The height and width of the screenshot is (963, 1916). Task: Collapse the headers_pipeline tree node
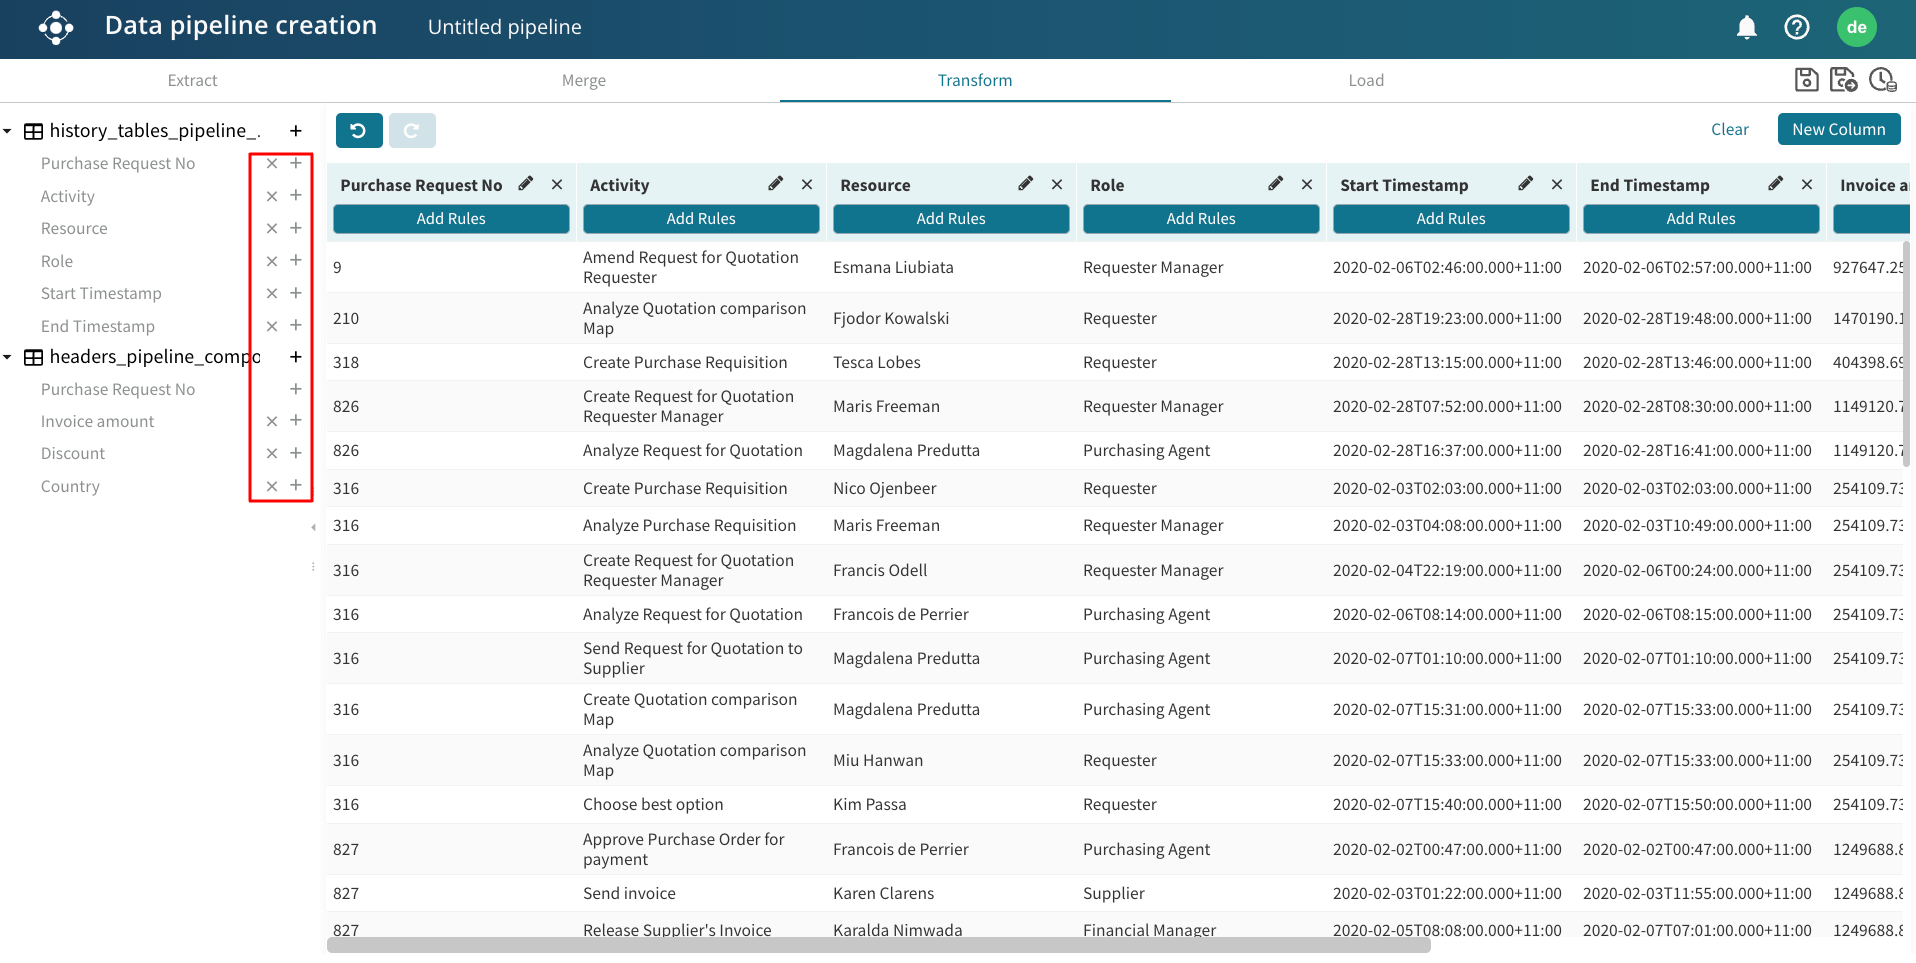(x=8, y=357)
